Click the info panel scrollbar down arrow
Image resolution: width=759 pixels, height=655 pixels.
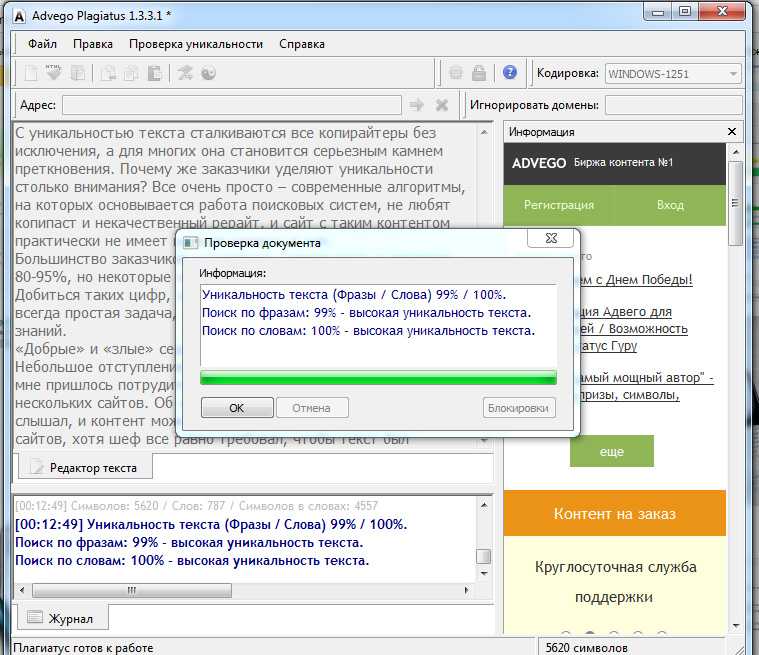pos(735,626)
